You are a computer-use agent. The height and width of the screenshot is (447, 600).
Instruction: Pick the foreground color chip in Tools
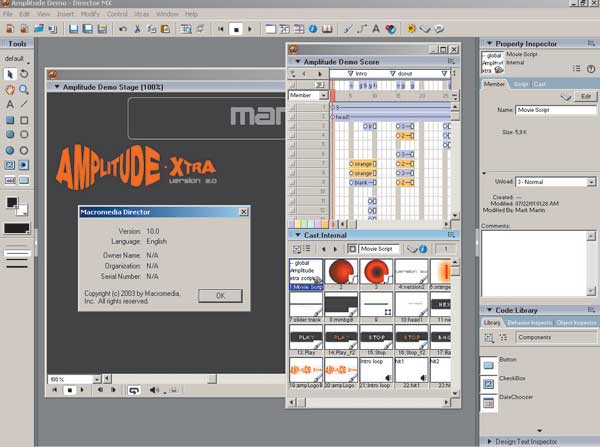tap(12, 202)
